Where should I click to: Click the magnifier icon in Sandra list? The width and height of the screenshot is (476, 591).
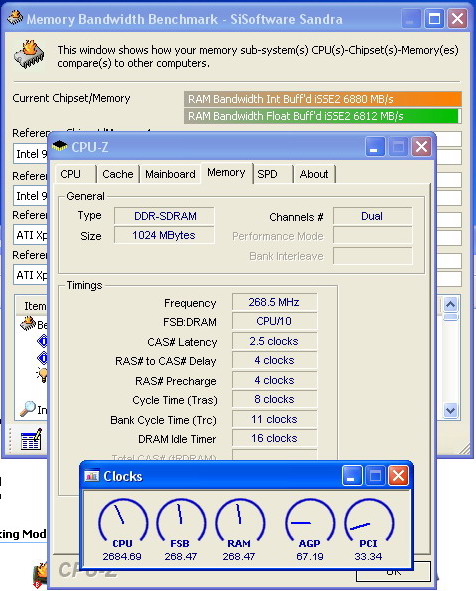click(x=28, y=409)
